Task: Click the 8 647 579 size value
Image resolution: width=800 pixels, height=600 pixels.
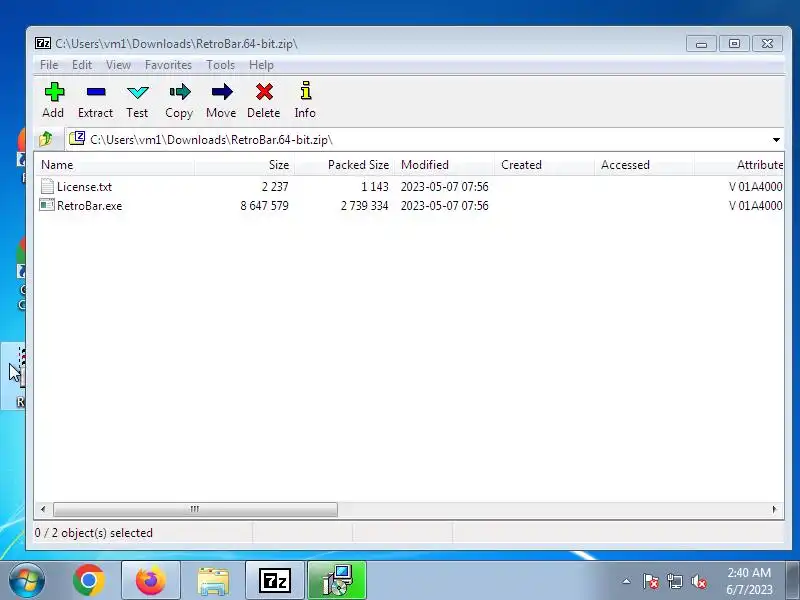Action: [264, 206]
